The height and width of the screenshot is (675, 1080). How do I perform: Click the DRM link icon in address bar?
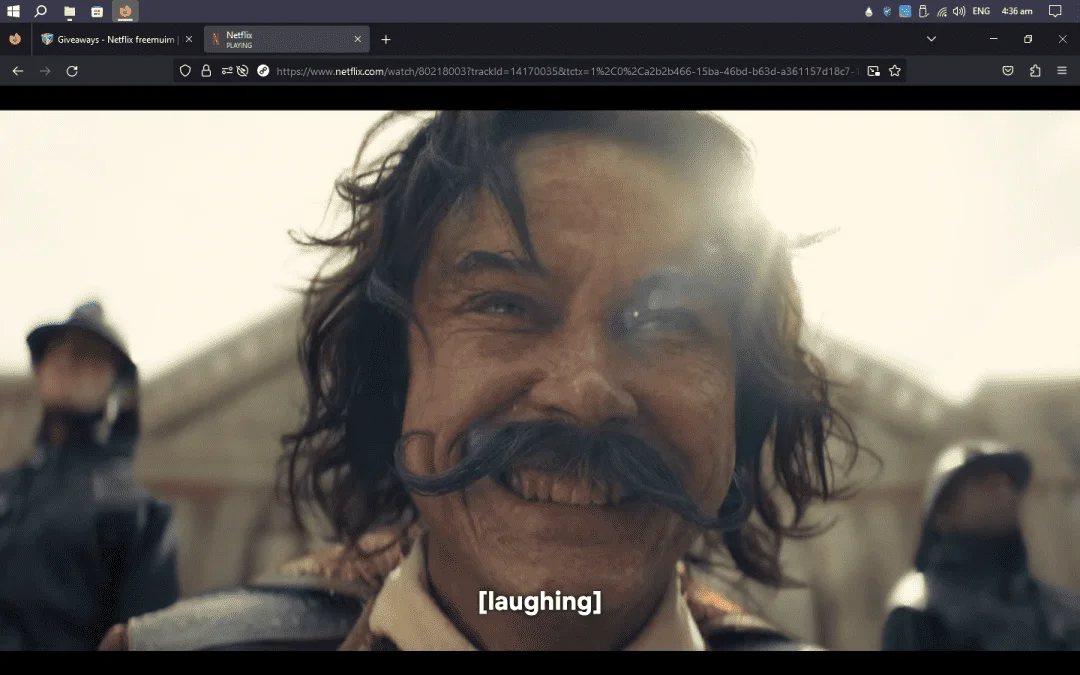[x=263, y=70]
